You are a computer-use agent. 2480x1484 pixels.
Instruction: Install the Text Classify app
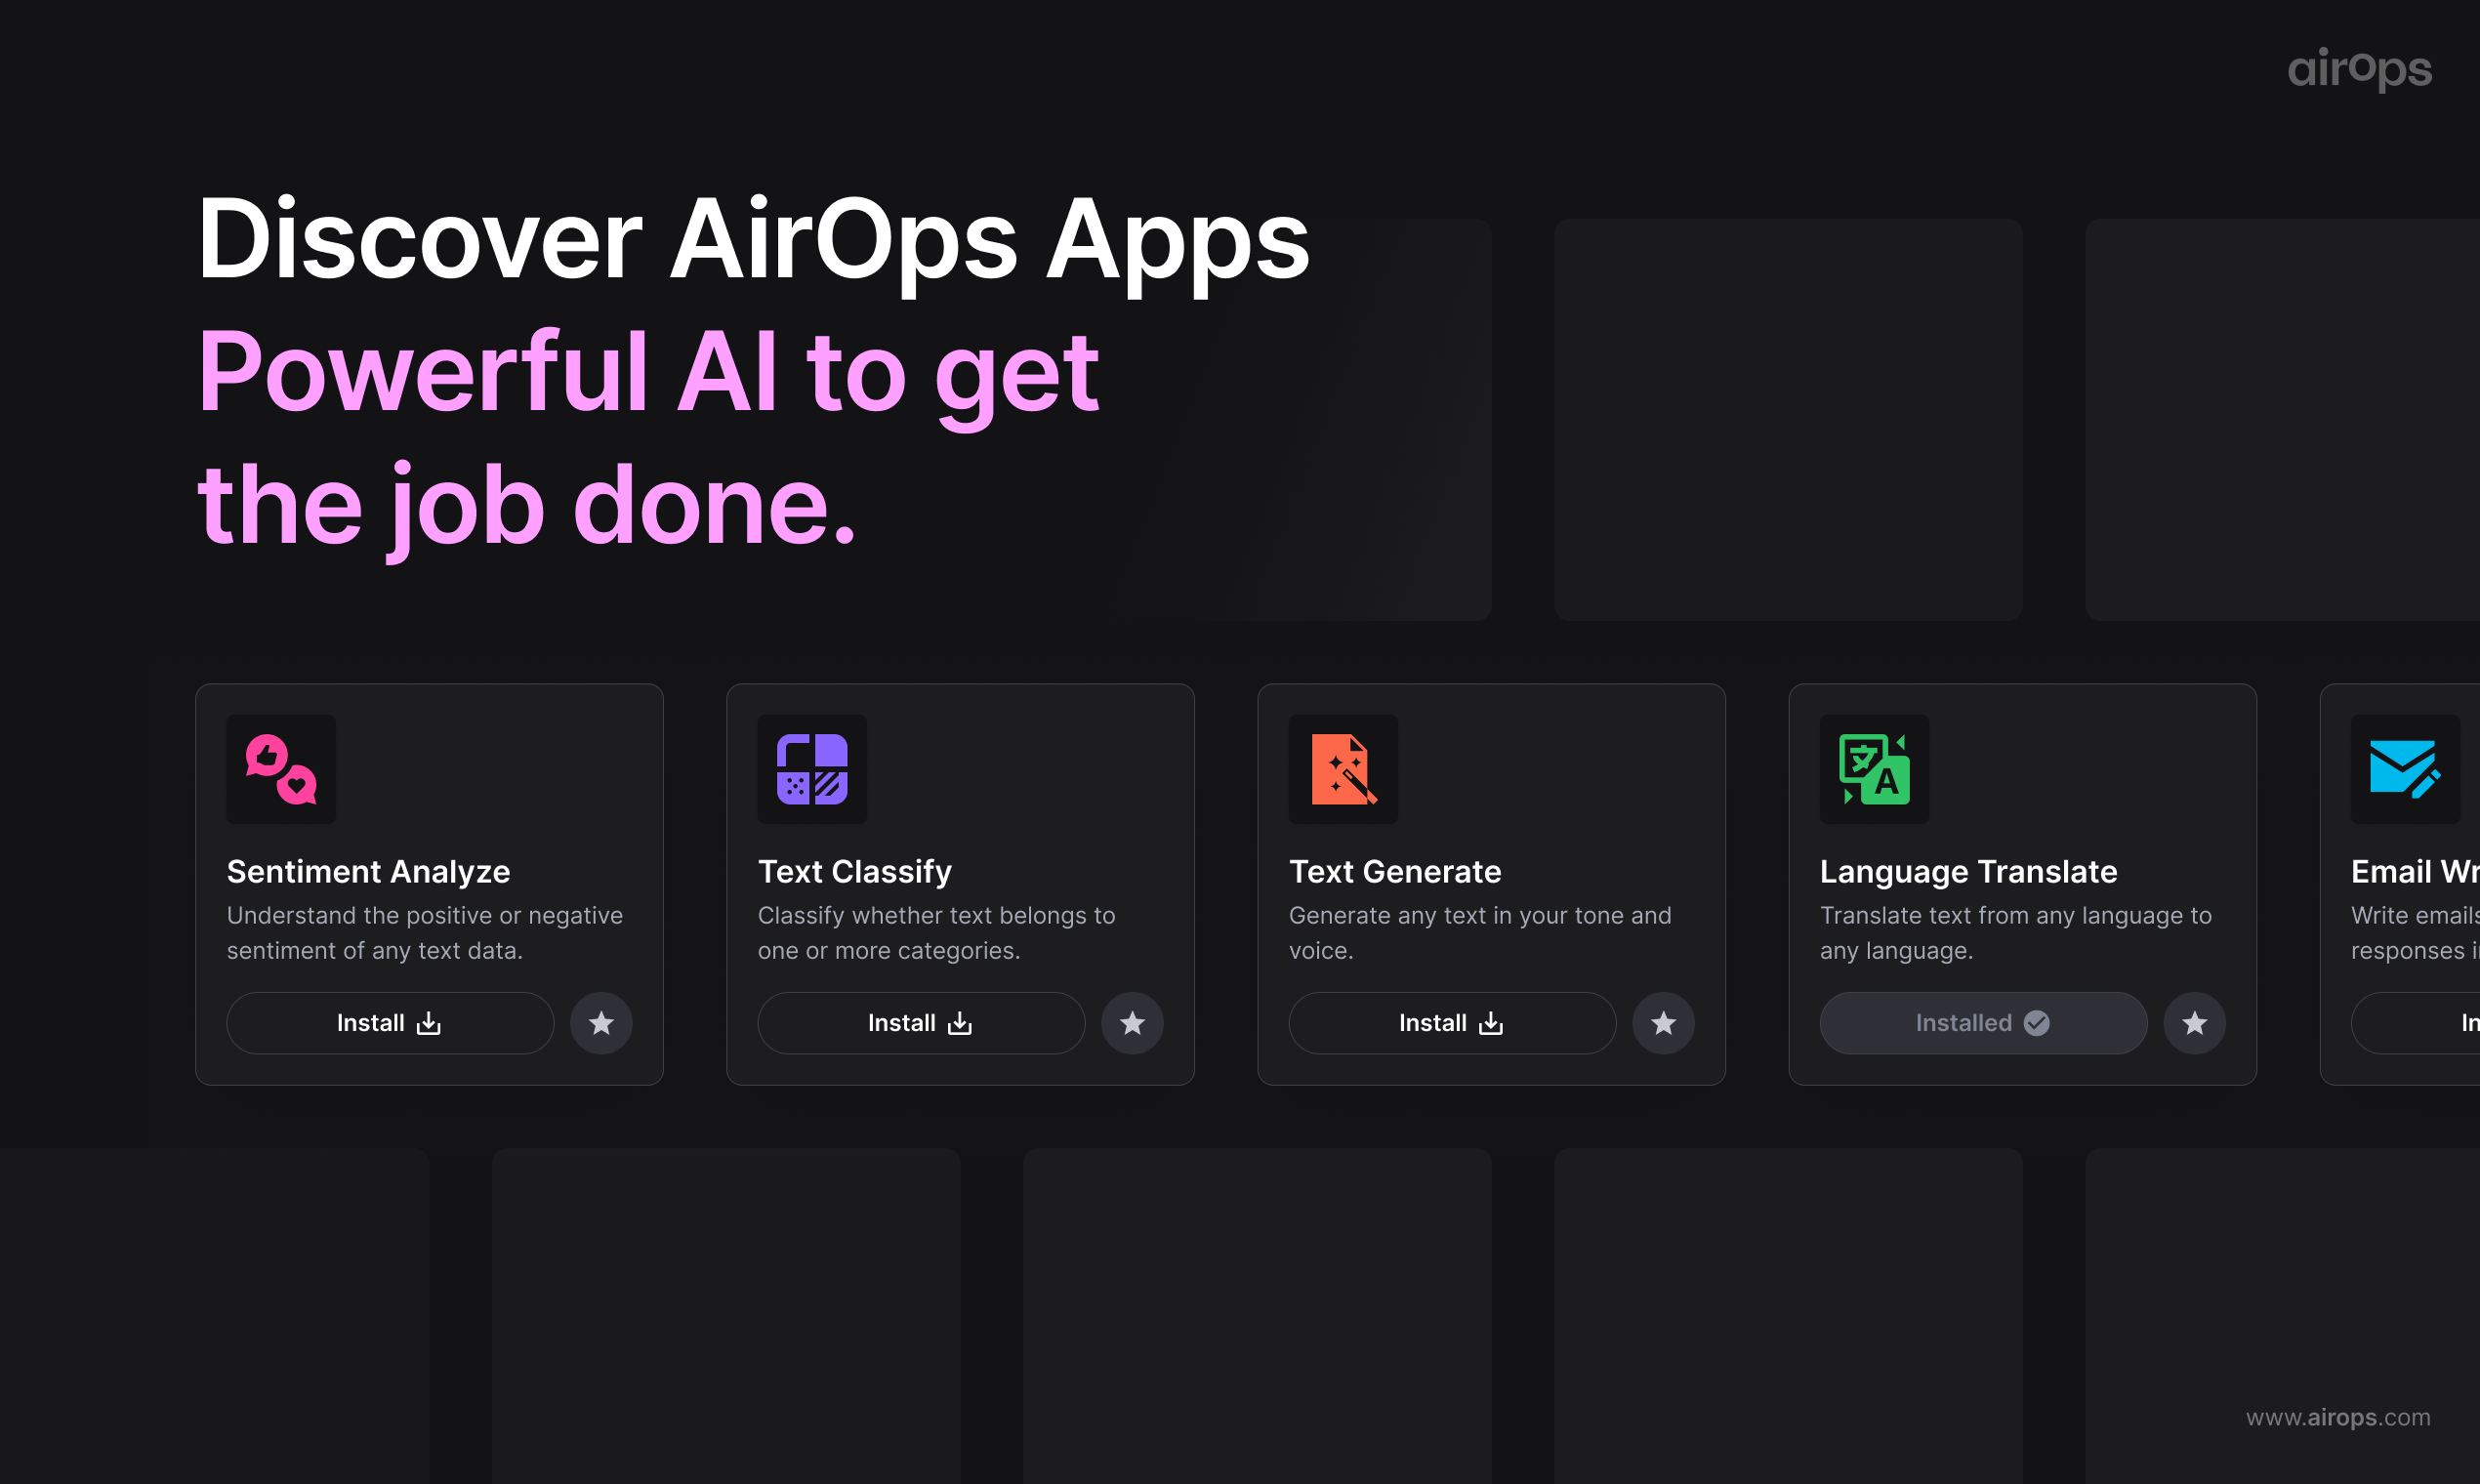(x=920, y=1023)
